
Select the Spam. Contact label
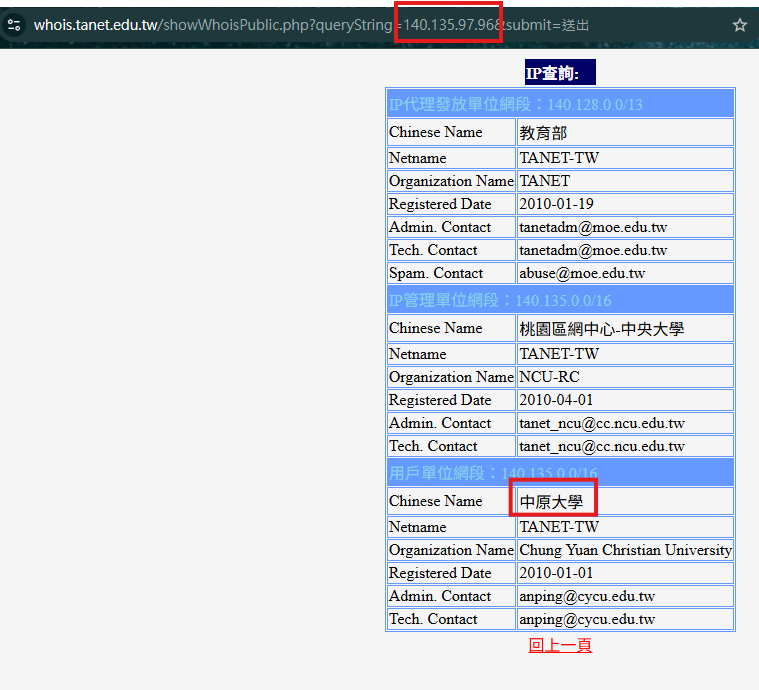451,273
